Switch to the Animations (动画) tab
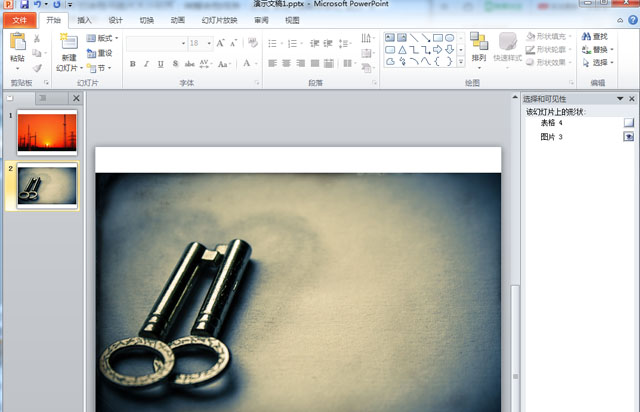 [x=178, y=20]
